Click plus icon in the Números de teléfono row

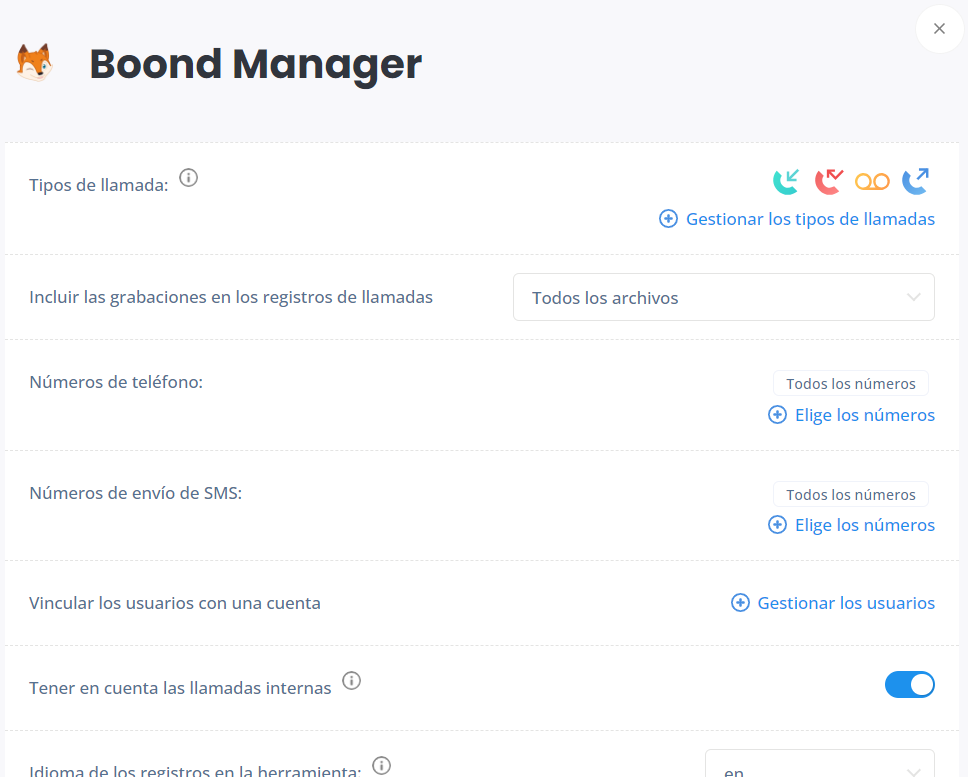pos(777,415)
